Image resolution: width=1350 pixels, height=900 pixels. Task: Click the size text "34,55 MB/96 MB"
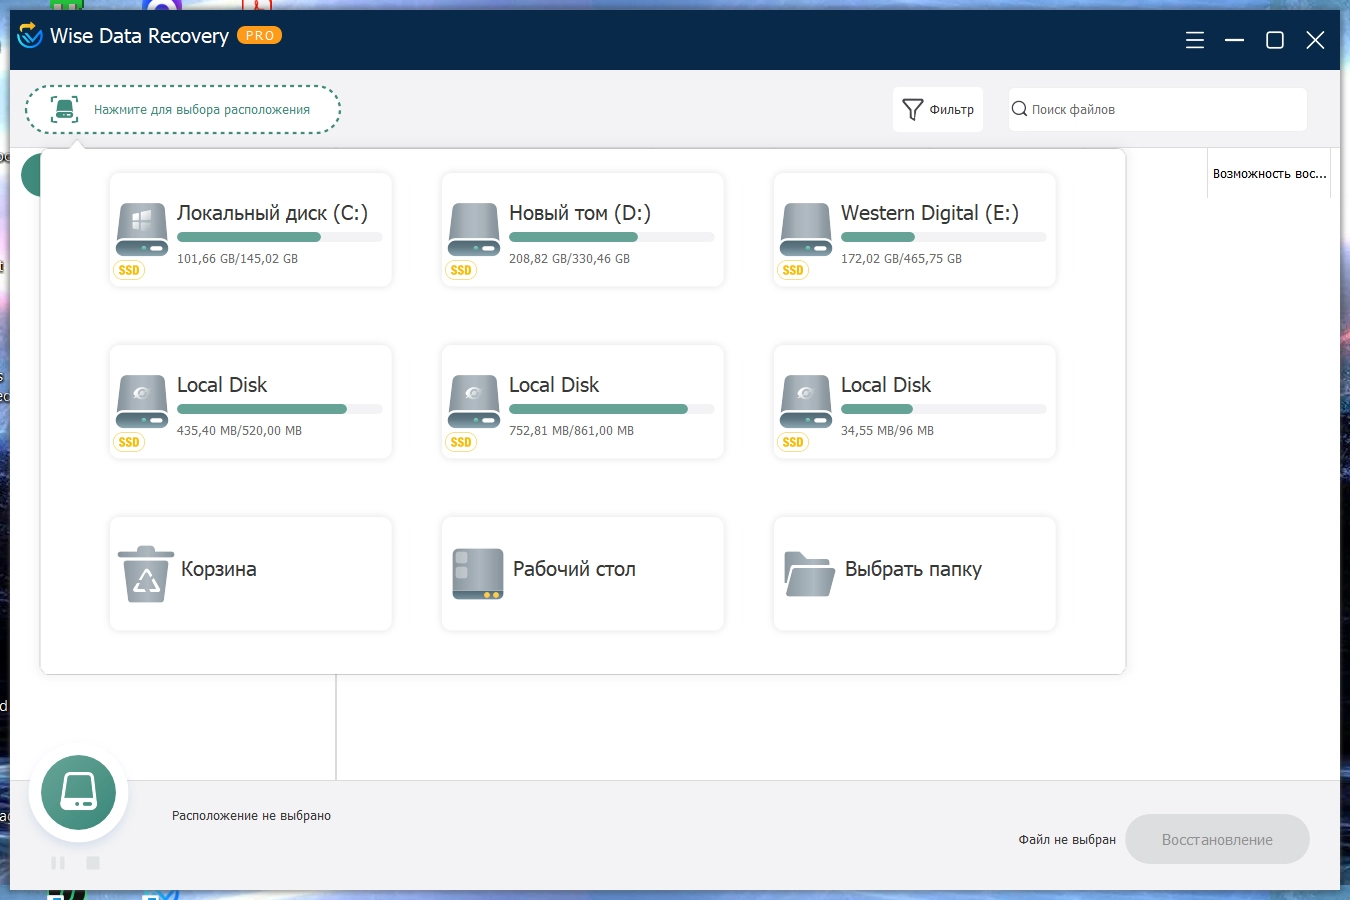point(887,431)
